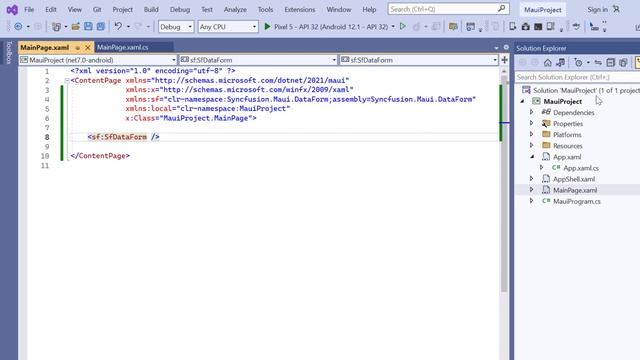Collapse All in Solution Explorer toolbar
This screenshot has height=360, width=640.
[x=611, y=63]
